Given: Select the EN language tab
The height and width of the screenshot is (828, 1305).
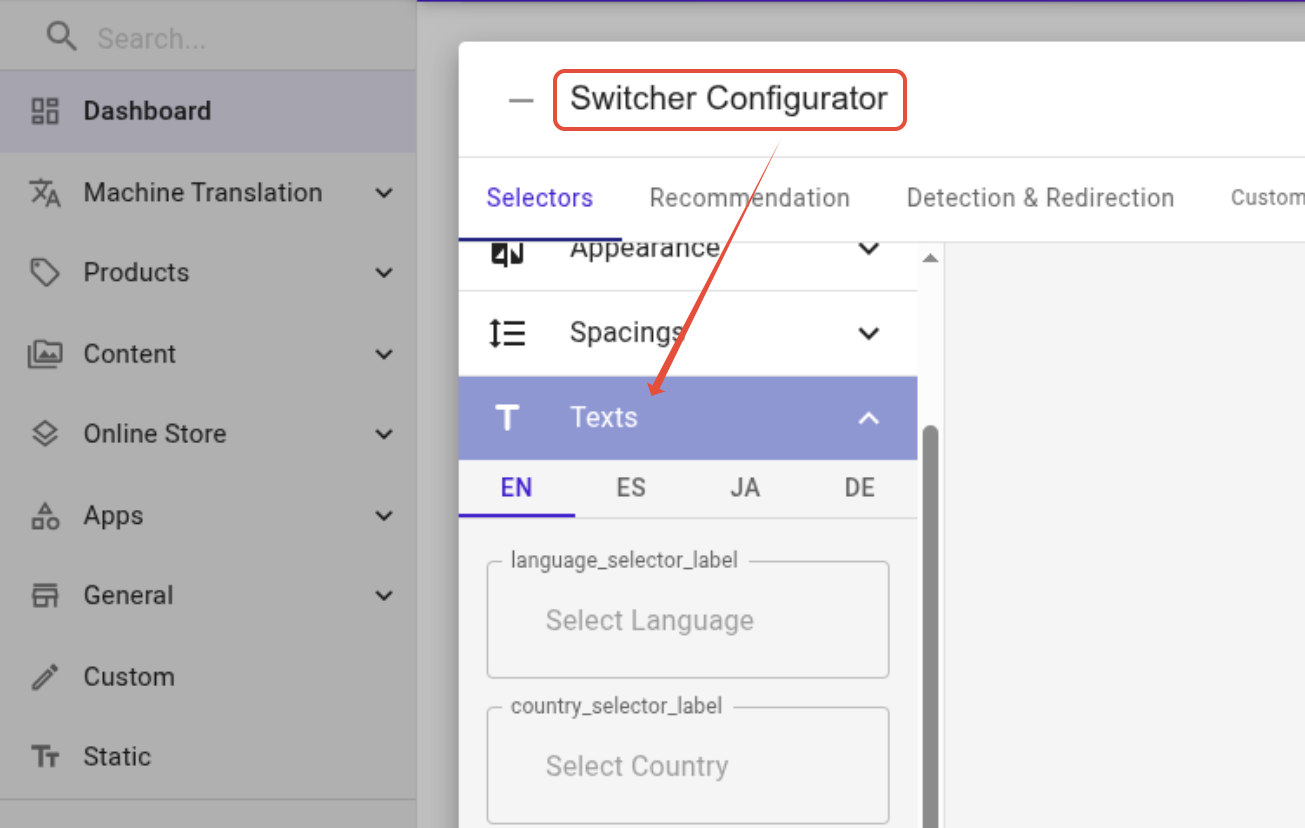Looking at the screenshot, I should pos(516,488).
